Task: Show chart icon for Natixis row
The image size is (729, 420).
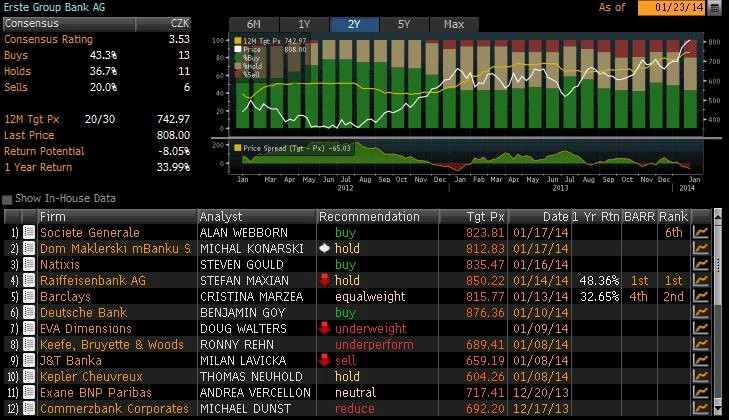Action: [701, 264]
